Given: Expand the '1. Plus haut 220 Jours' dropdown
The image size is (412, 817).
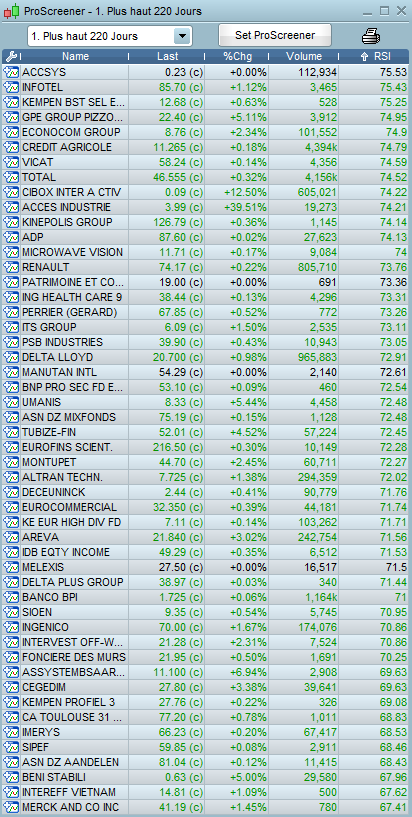Looking at the screenshot, I should coord(181,36).
